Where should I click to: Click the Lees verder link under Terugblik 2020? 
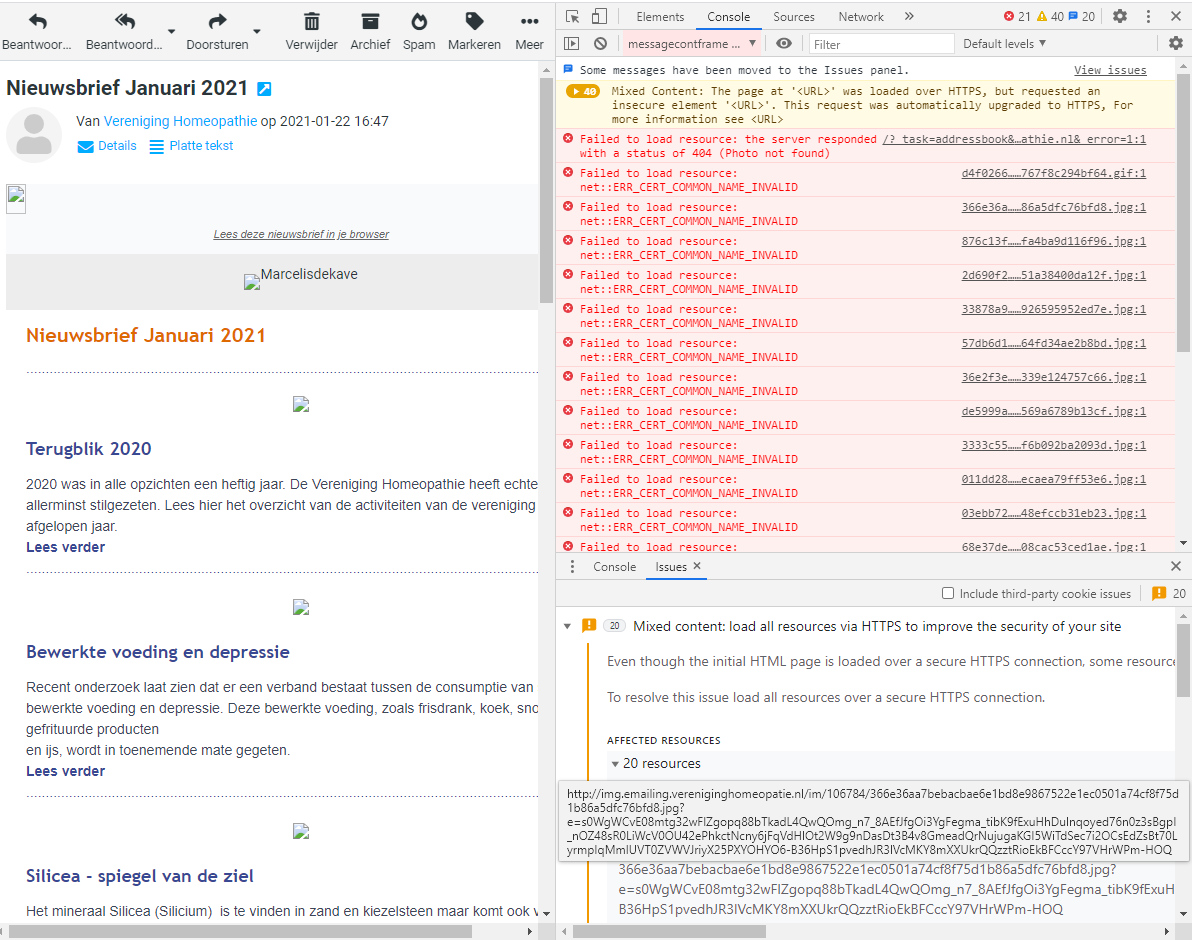[x=65, y=547]
